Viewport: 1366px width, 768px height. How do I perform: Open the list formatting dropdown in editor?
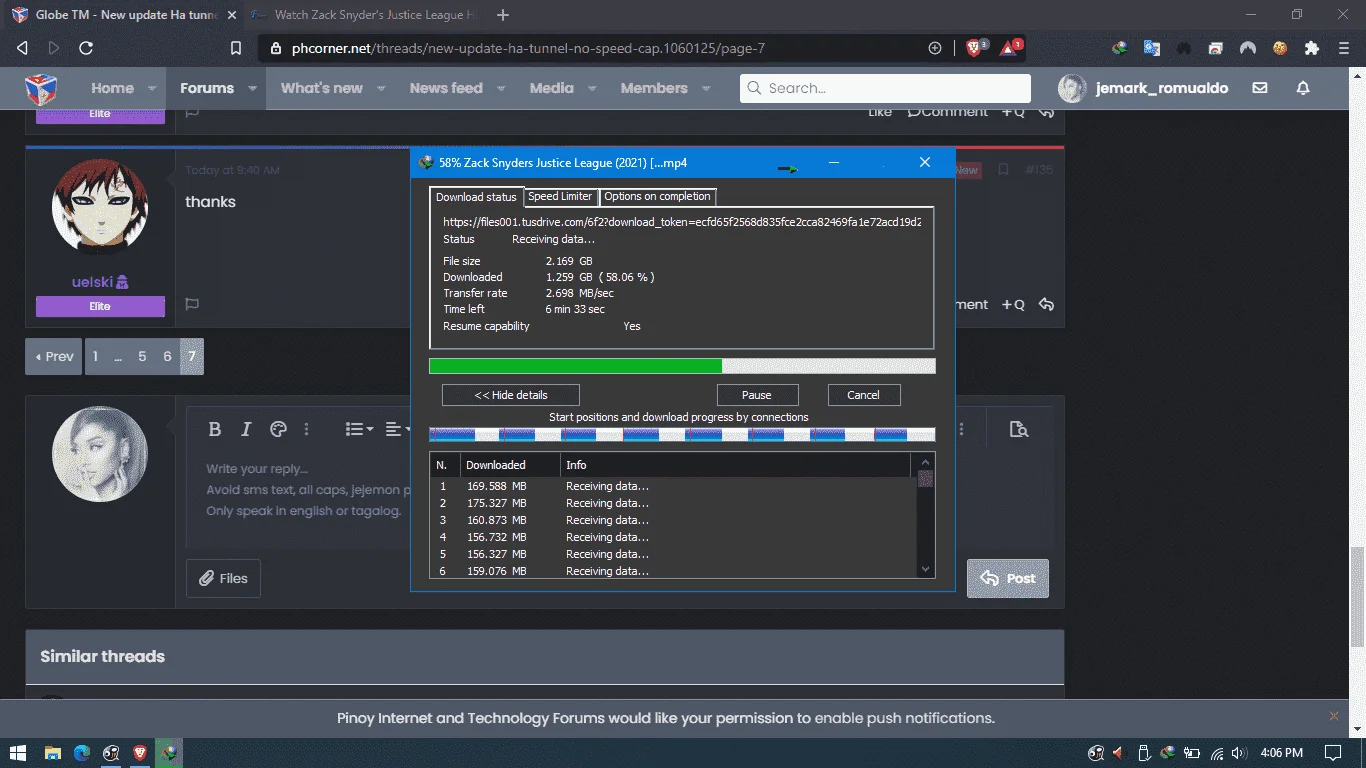359,429
